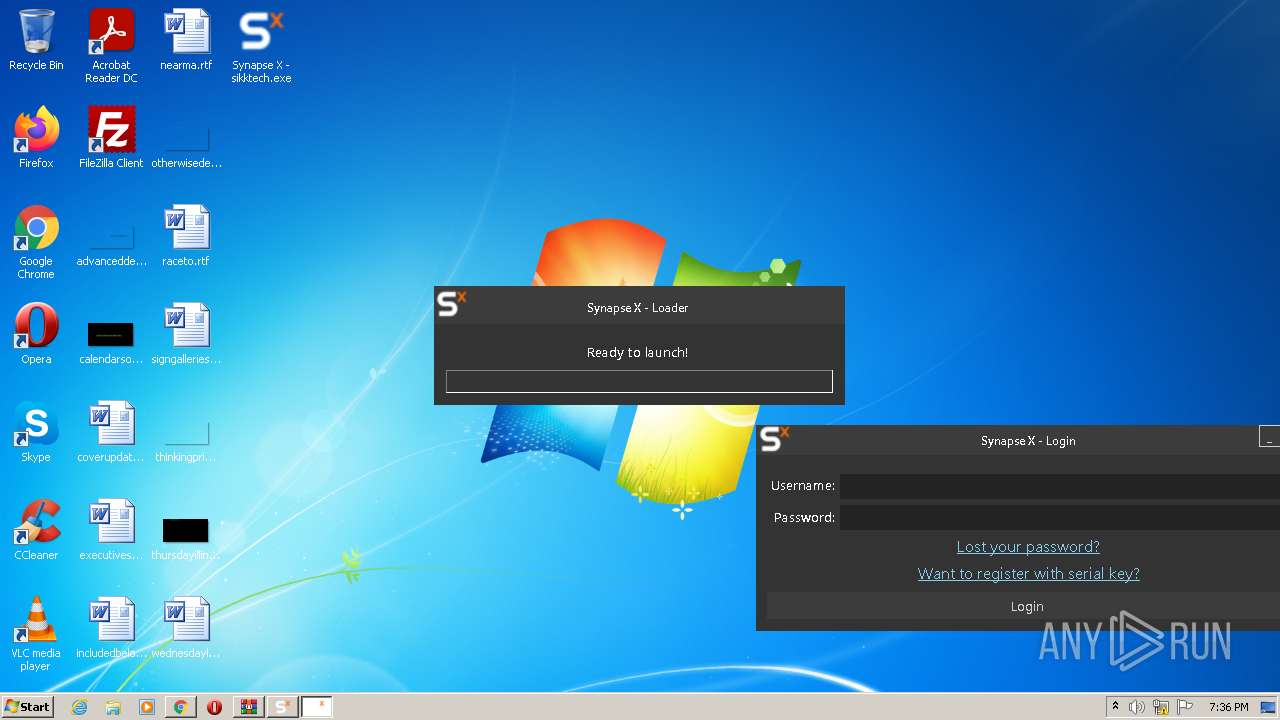
Task: Open Windows Media Player taskbar icon
Action: tap(147, 707)
